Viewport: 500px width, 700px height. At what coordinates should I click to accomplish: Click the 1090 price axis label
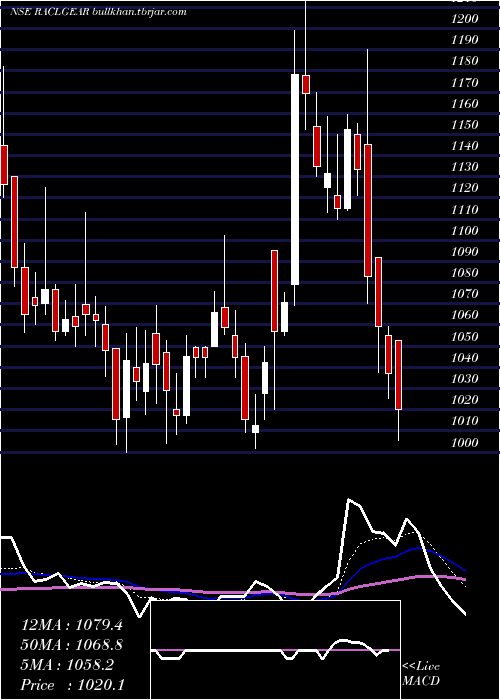click(x=465, y=252)
